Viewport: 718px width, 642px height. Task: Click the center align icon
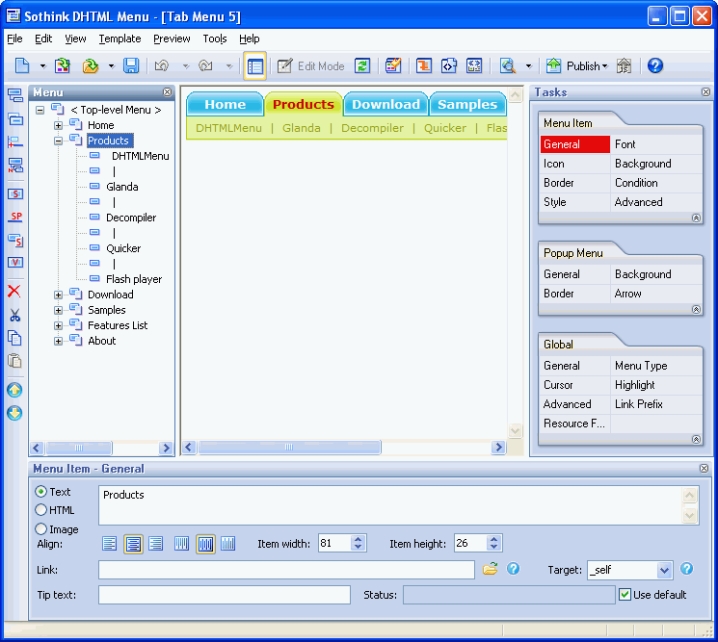coord(133,544)
